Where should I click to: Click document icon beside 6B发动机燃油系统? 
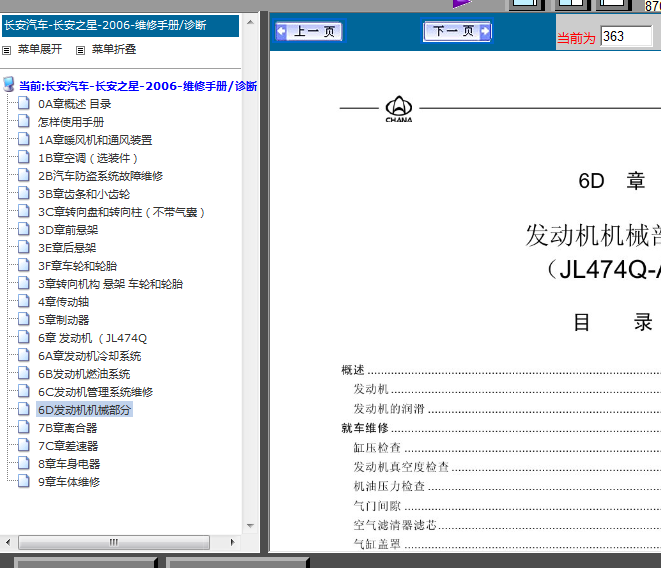click(x=24, y=373)
